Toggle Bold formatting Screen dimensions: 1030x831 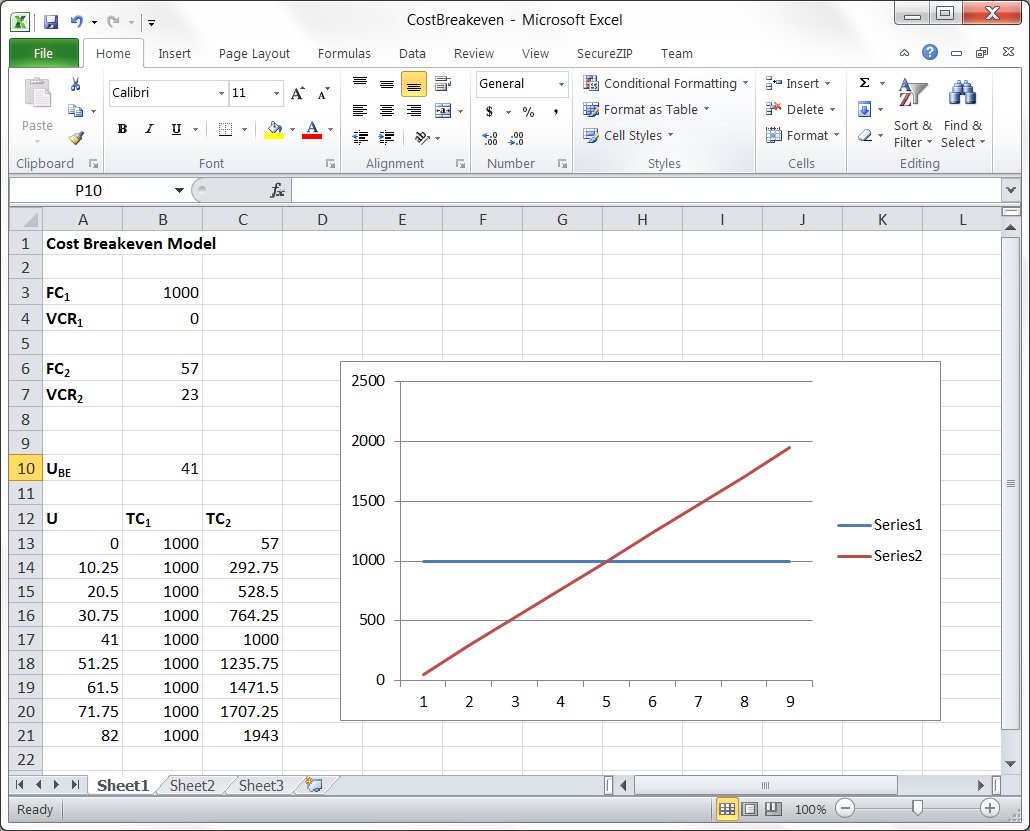coord(122,129)
